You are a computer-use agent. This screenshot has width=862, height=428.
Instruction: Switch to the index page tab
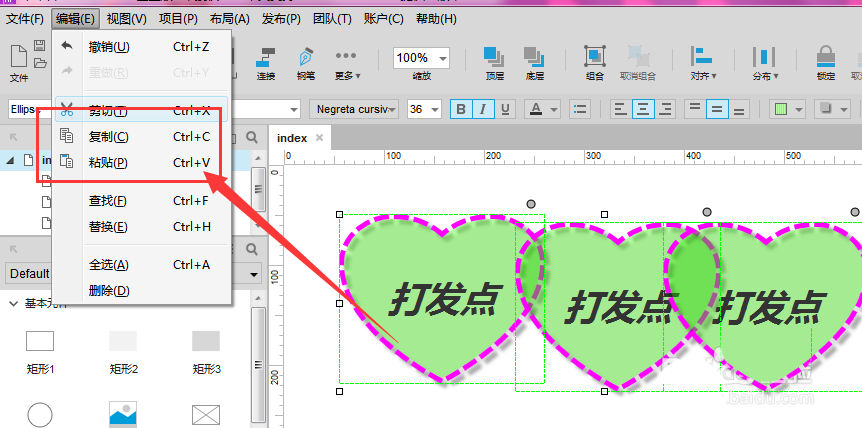(292, 138)
